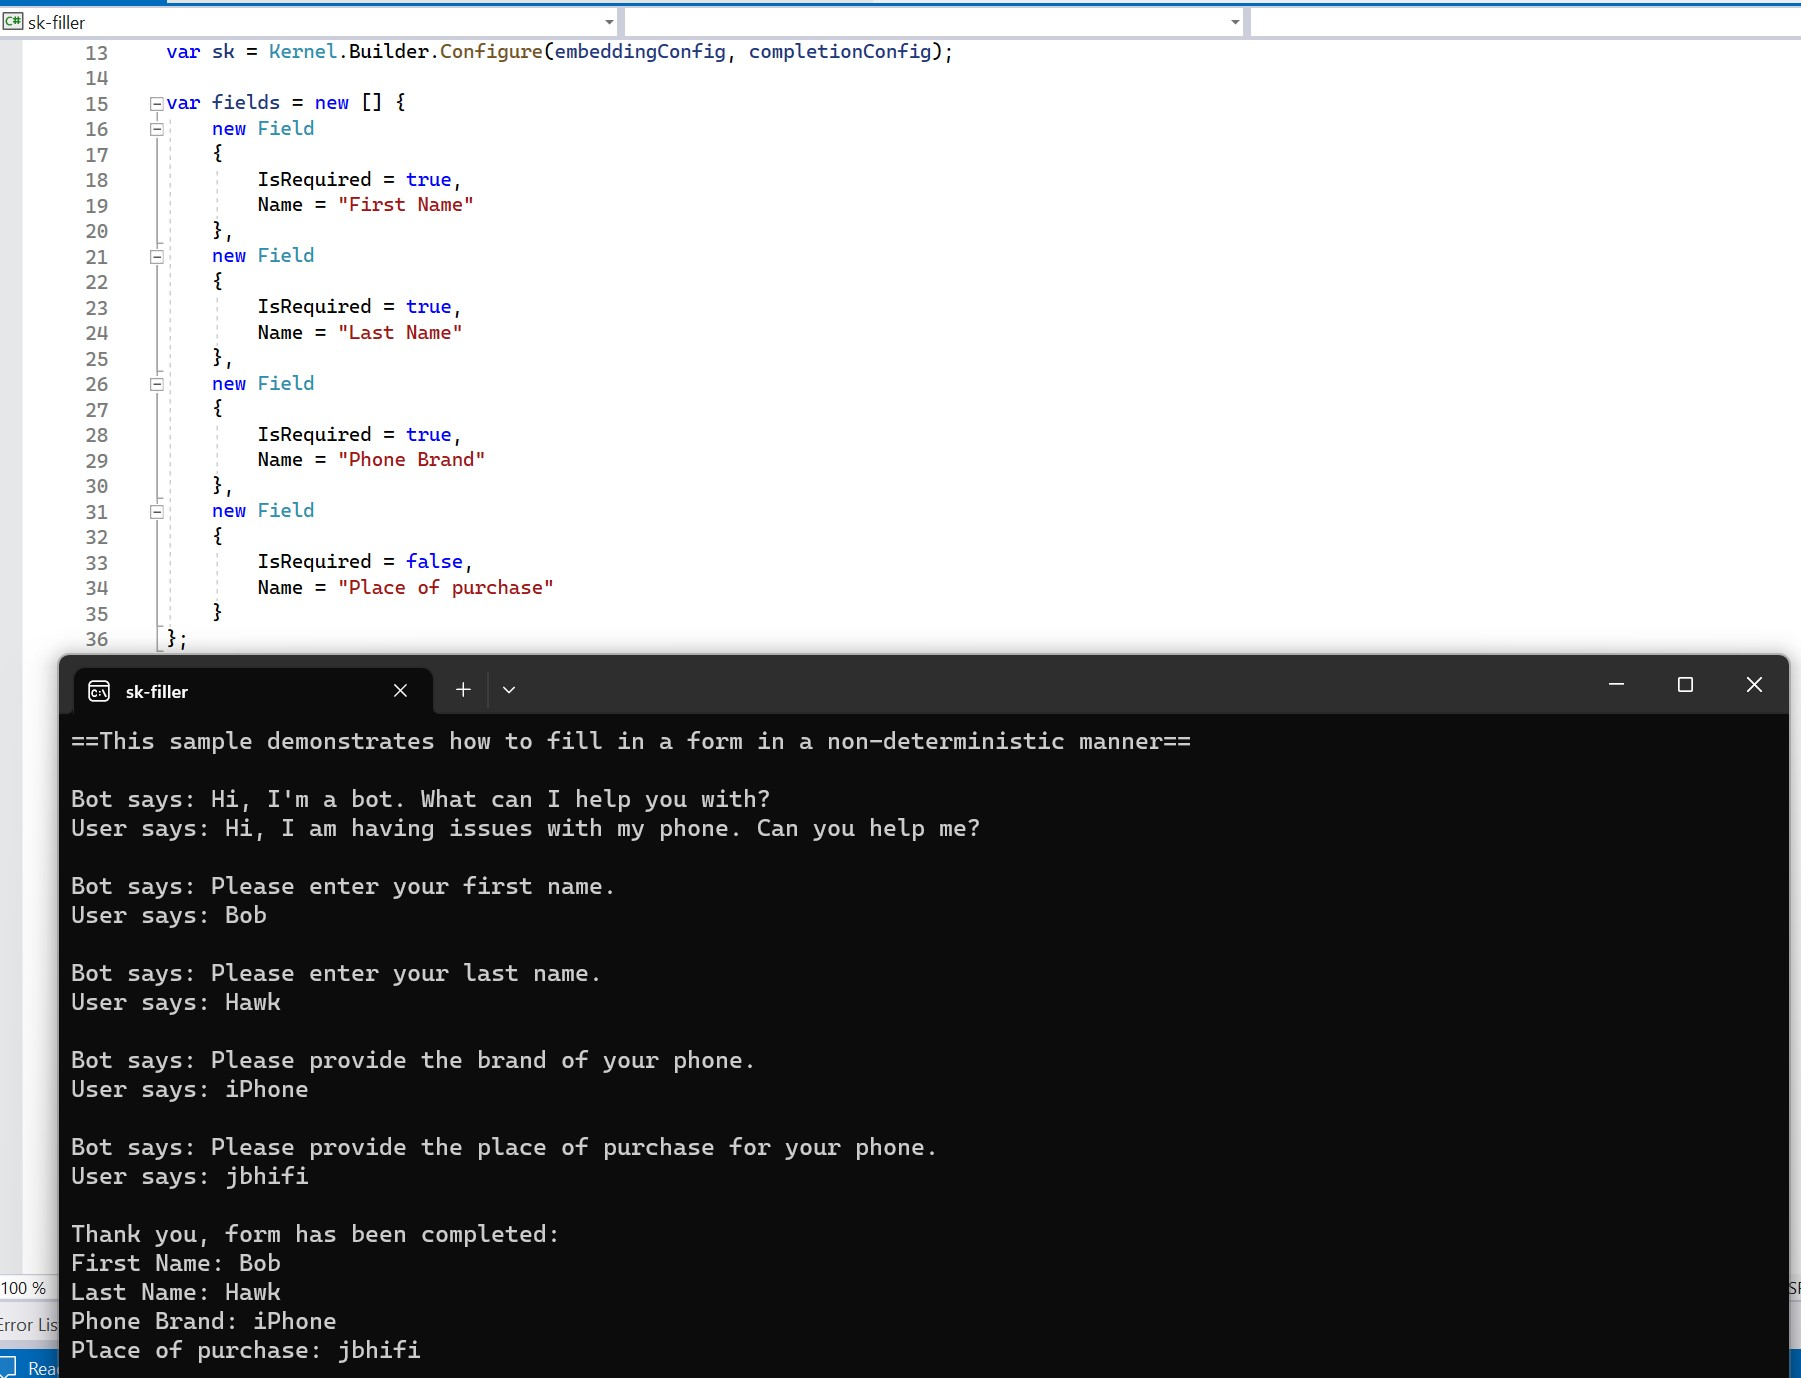Open the member navigation dropdown

[1236, 22]
